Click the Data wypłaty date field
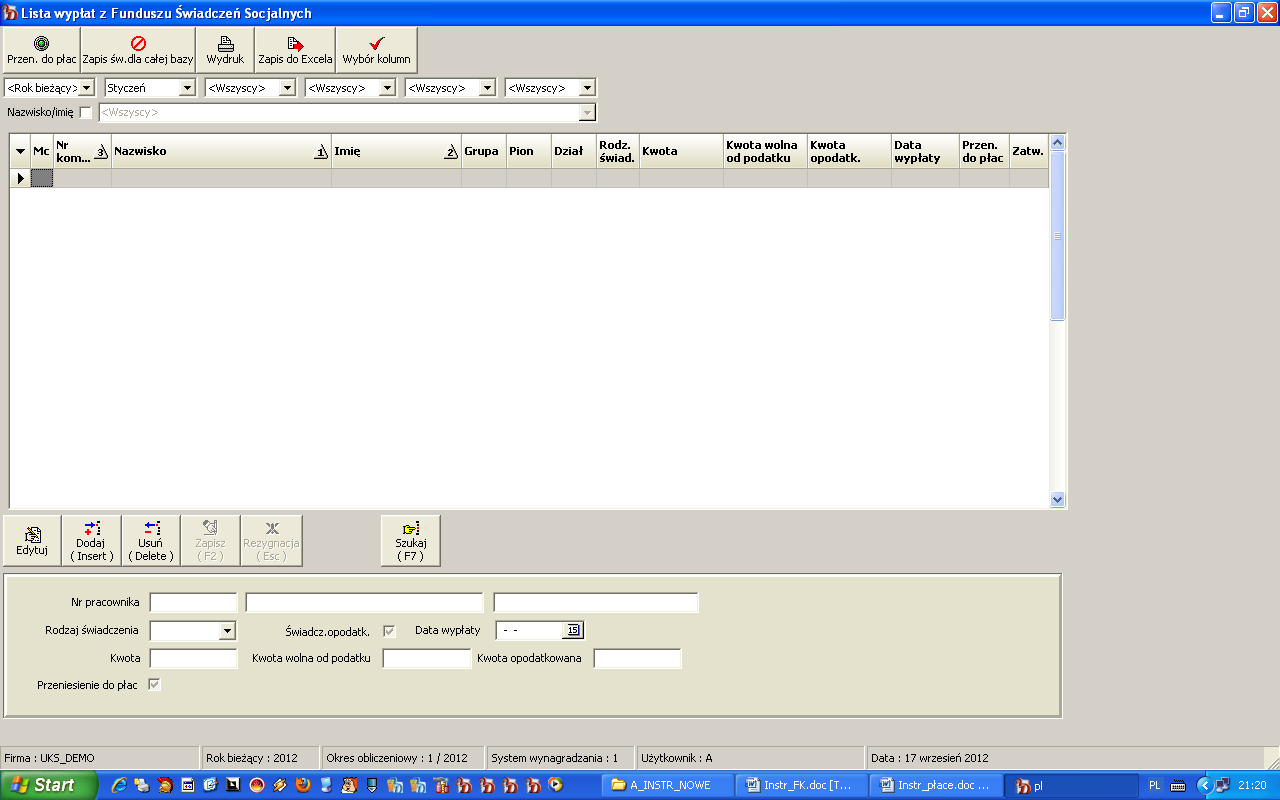 tap(531, 630)
